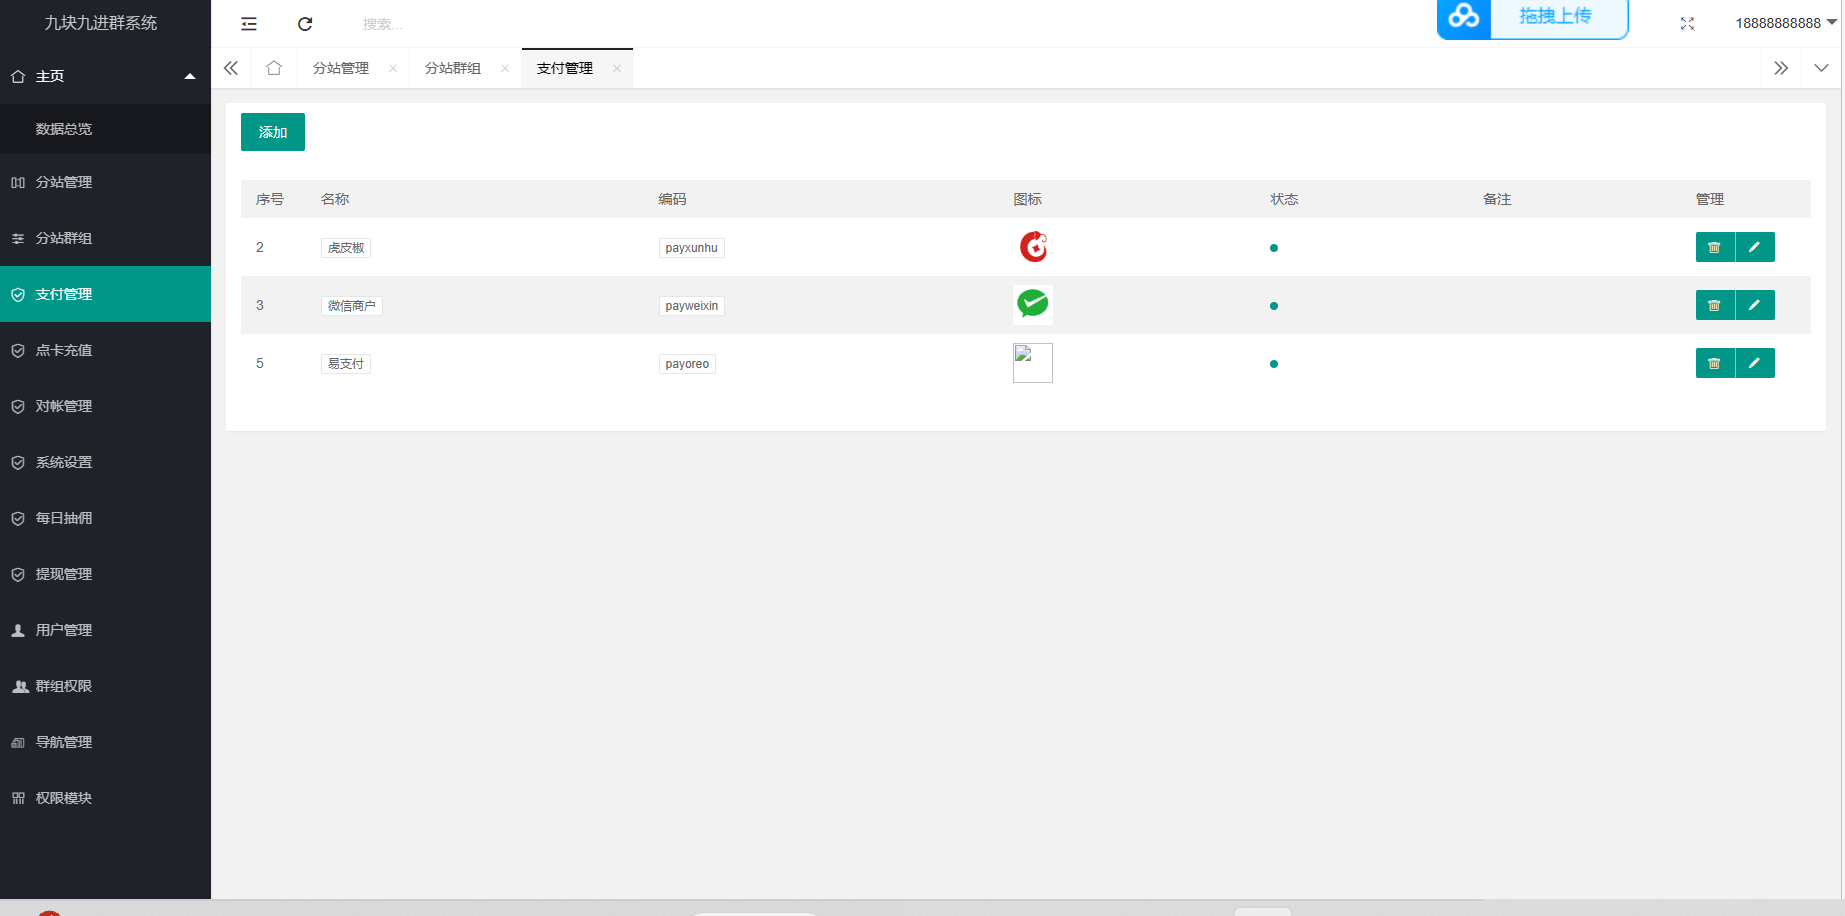This screenshot has height=916, width=1845.
Task: Click the refresh page icon
Action: tap(305, 24)
